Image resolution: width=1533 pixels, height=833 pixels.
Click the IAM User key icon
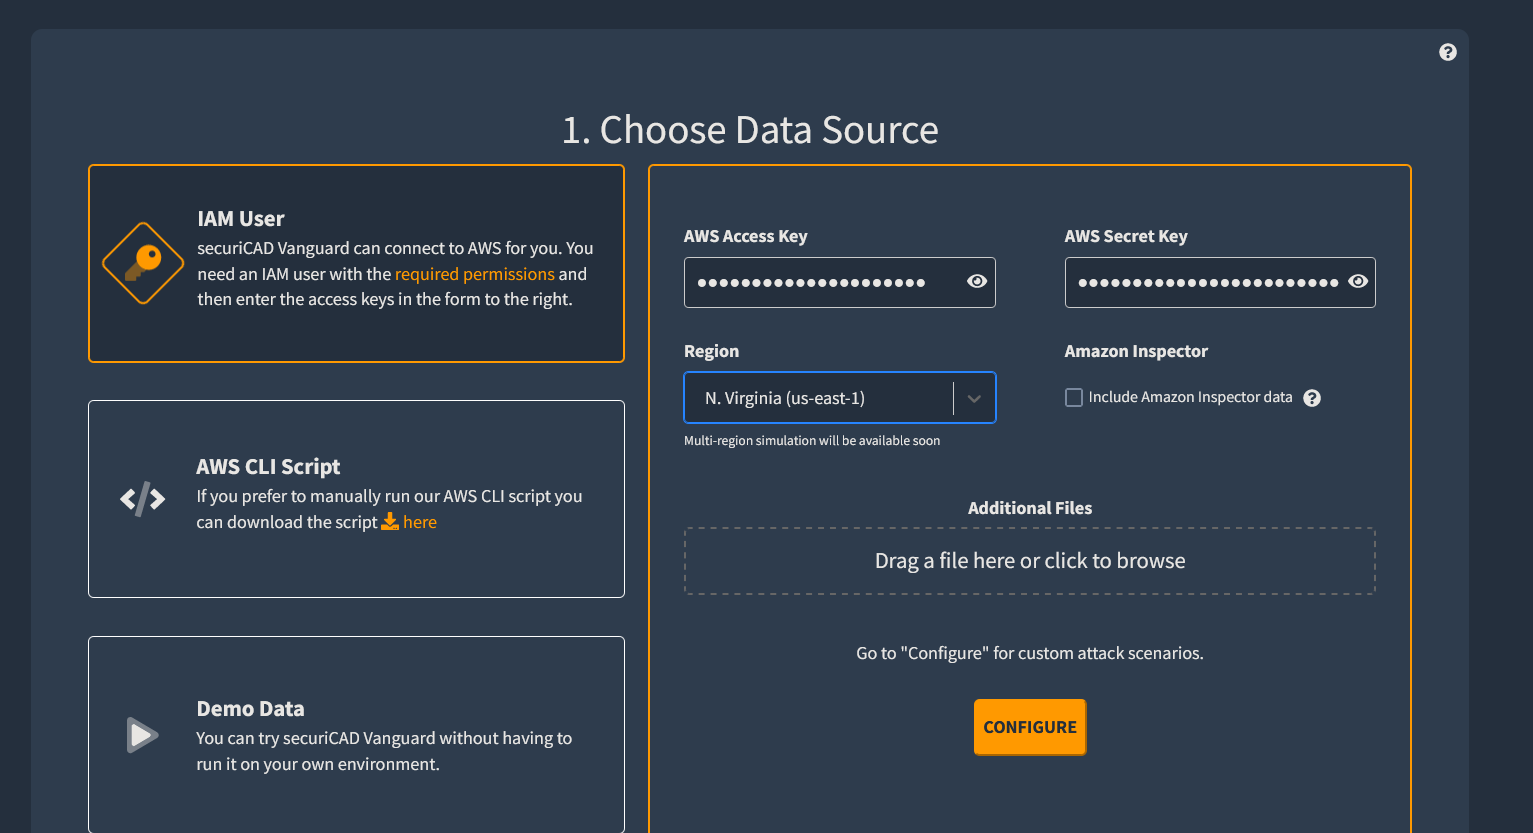(143, 263)
